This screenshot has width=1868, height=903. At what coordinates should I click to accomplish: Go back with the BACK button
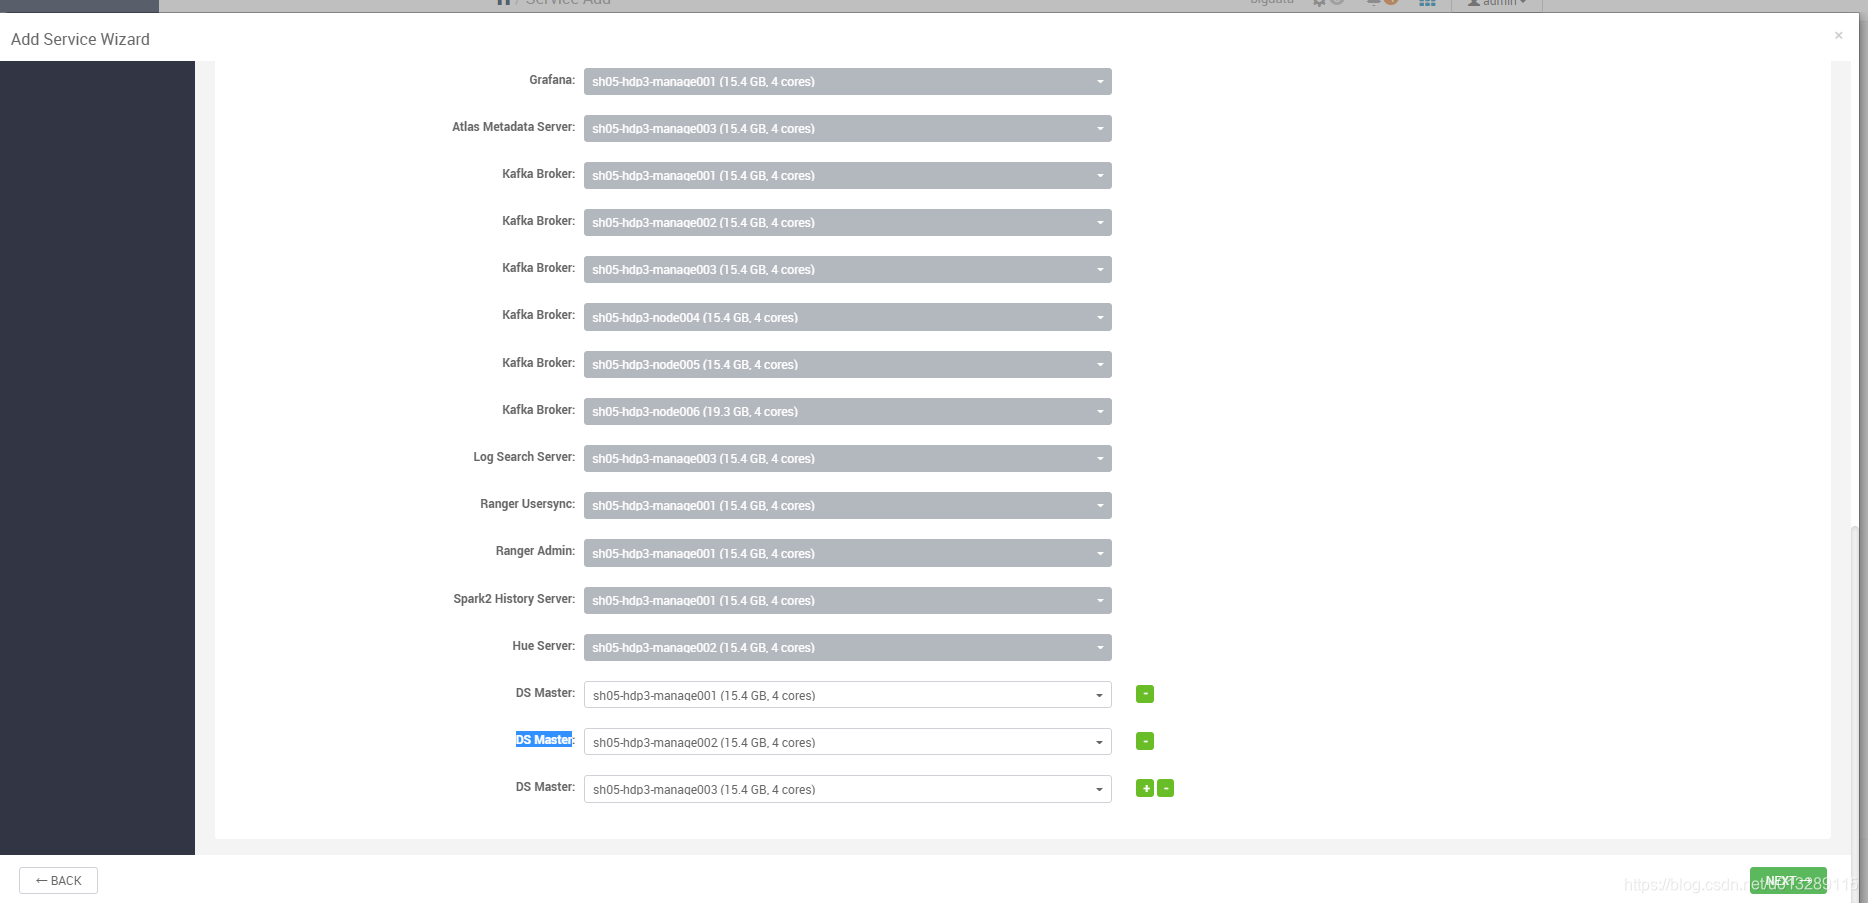pos(58,880)
